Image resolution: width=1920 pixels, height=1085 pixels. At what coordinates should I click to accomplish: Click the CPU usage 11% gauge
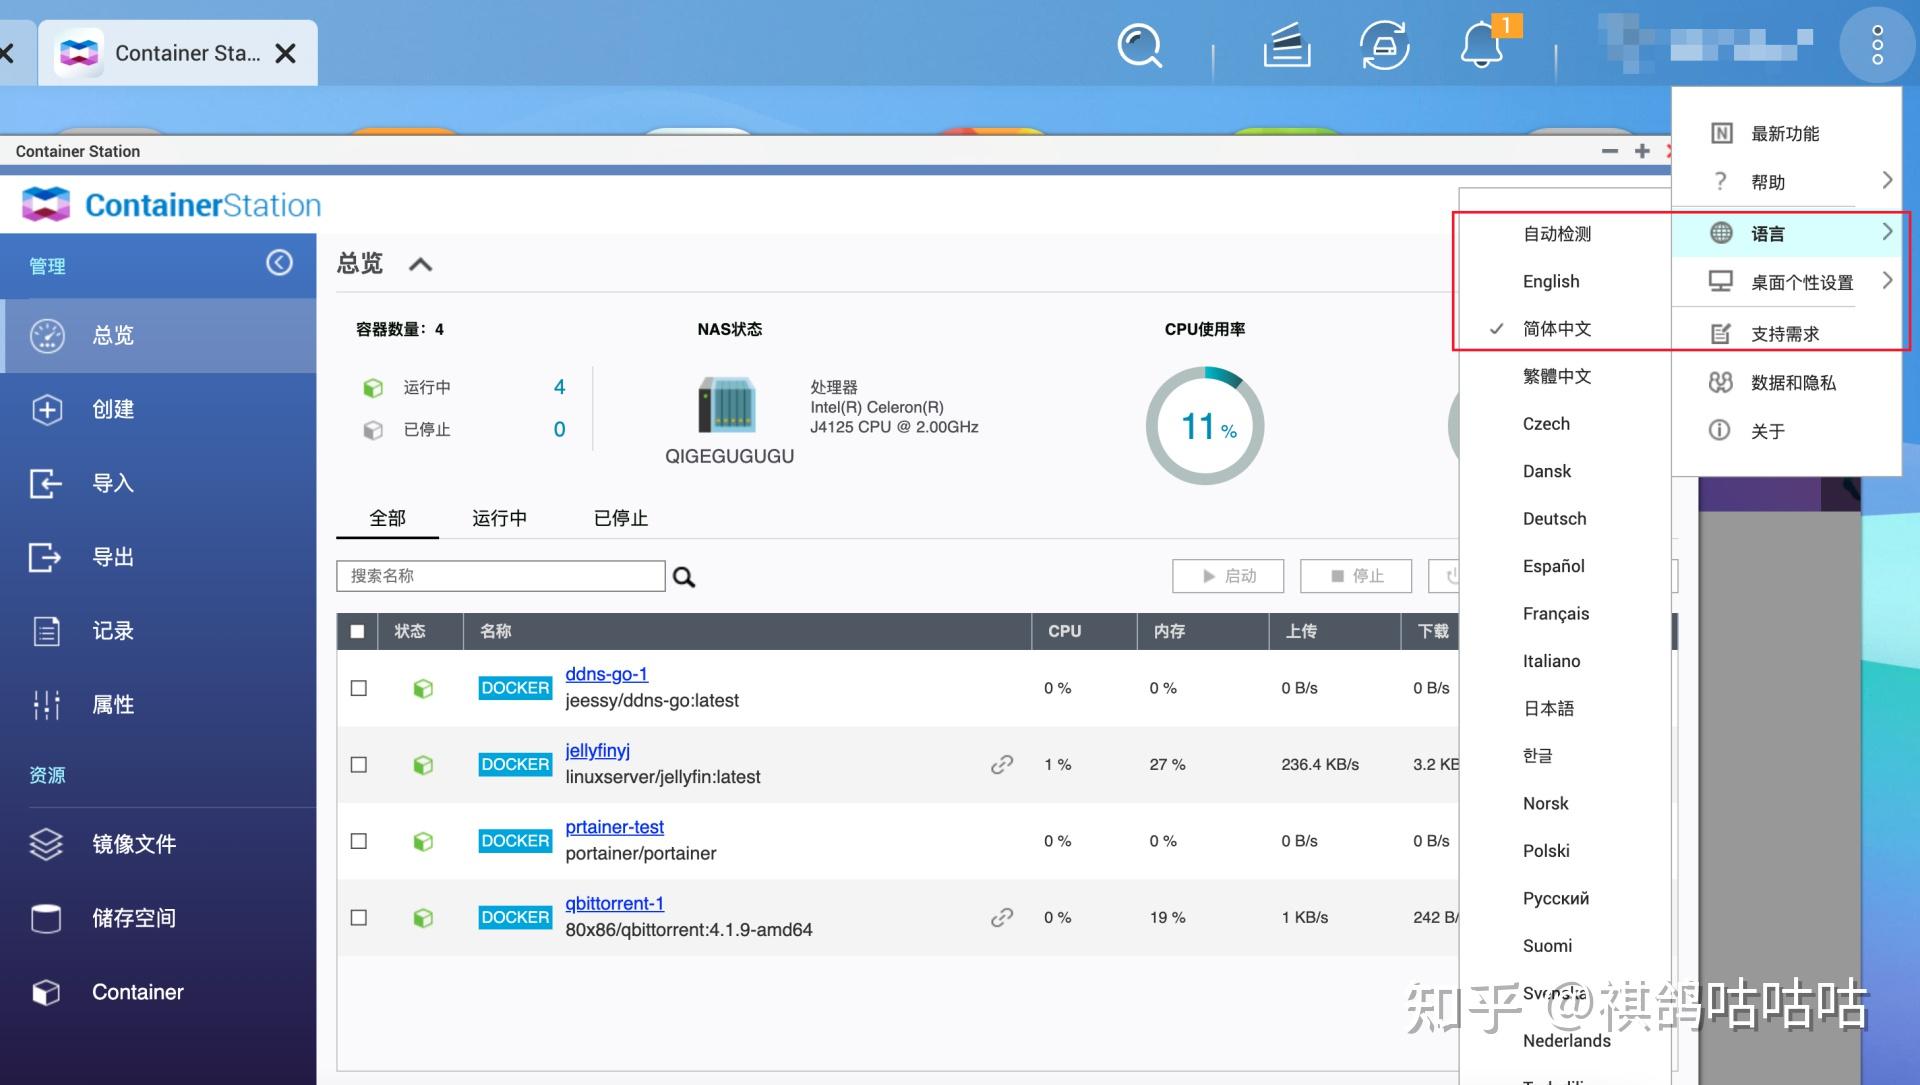(1205, 426)
